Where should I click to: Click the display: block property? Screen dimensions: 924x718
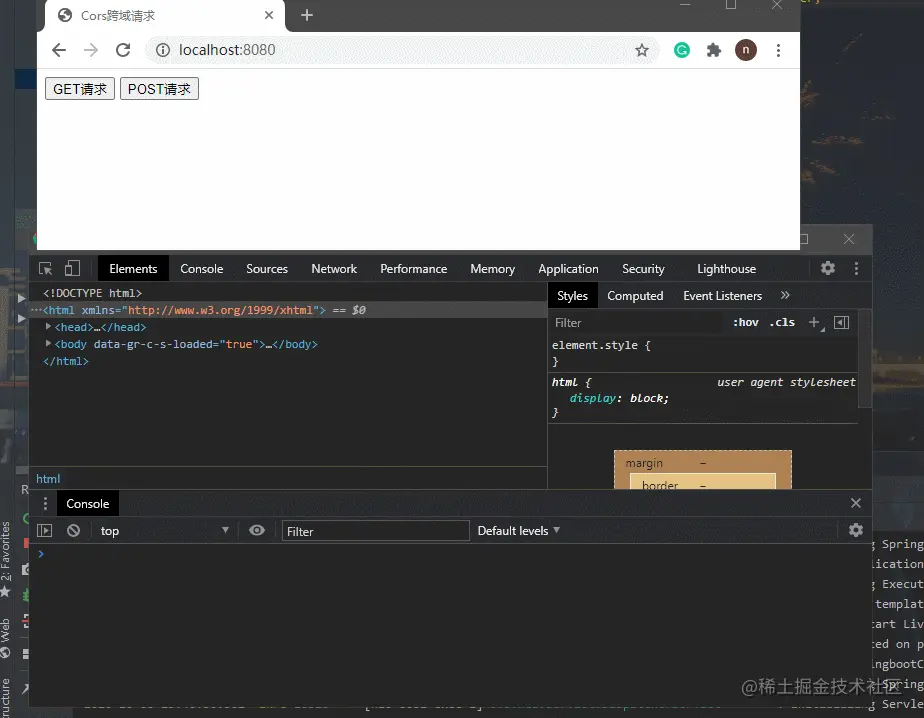click(x=619, y=398)
